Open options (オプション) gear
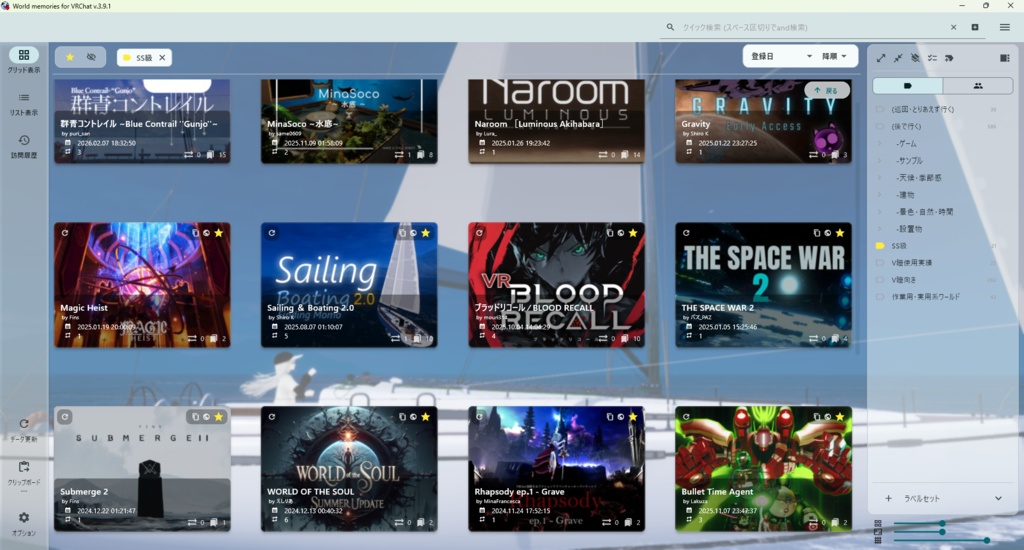1024x550 pixels. tap(24, 523)
